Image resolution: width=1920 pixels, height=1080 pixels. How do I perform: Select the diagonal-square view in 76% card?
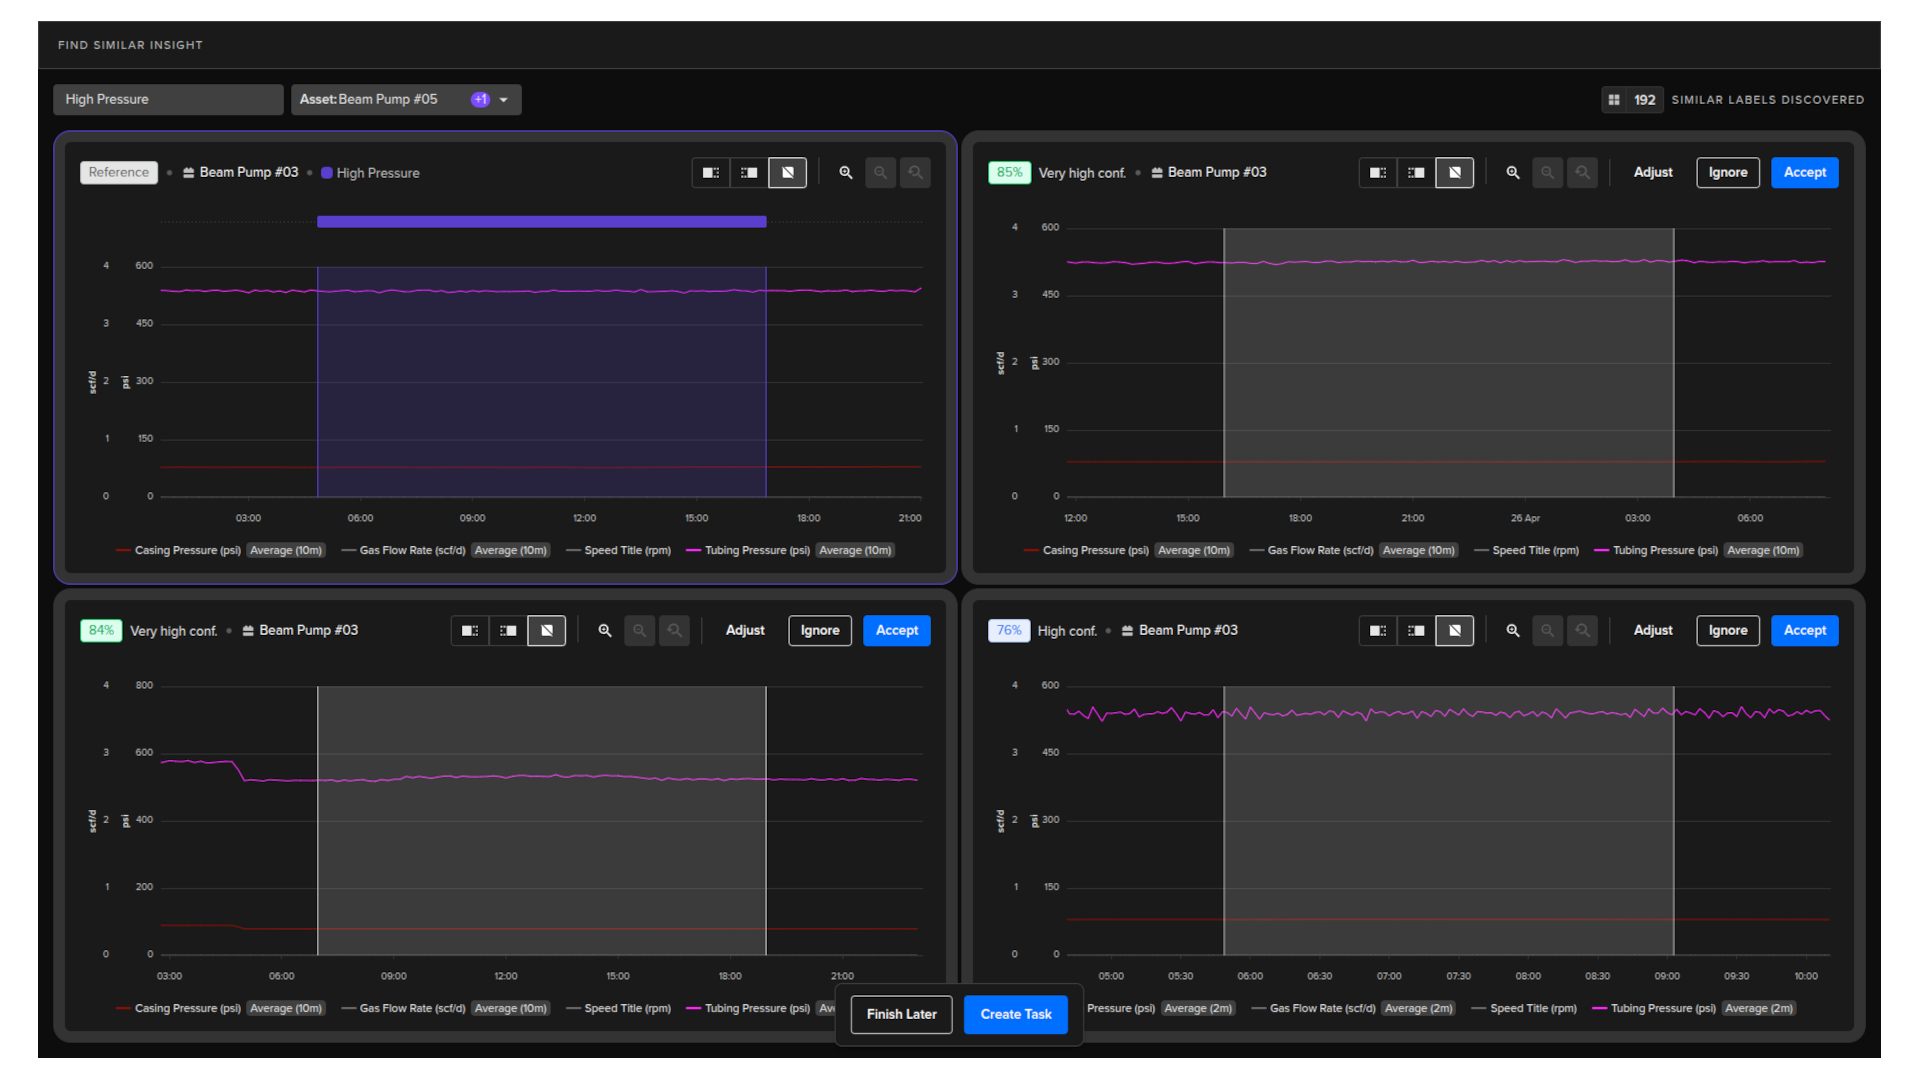pyautogui.click(x=1455, y=631)
